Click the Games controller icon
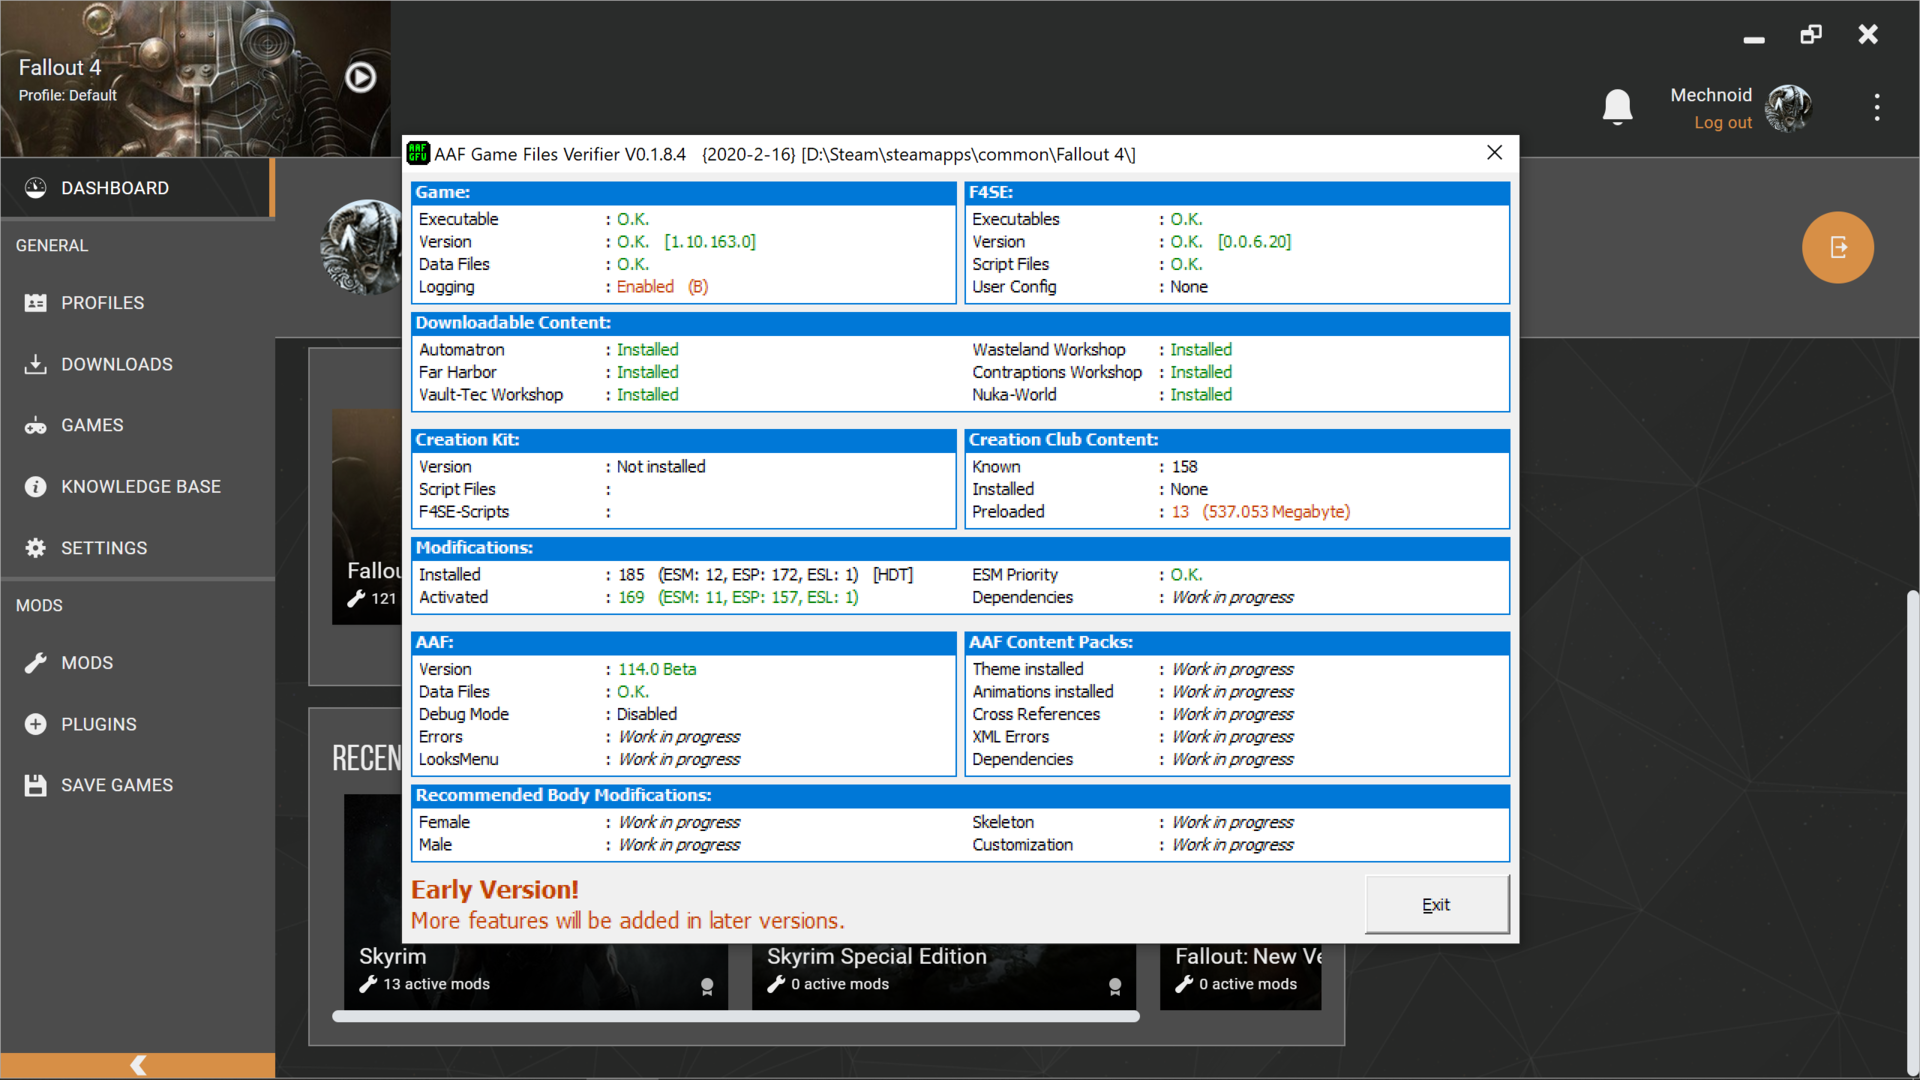This screenshot has width=1920, height=1080. (35, 426)
